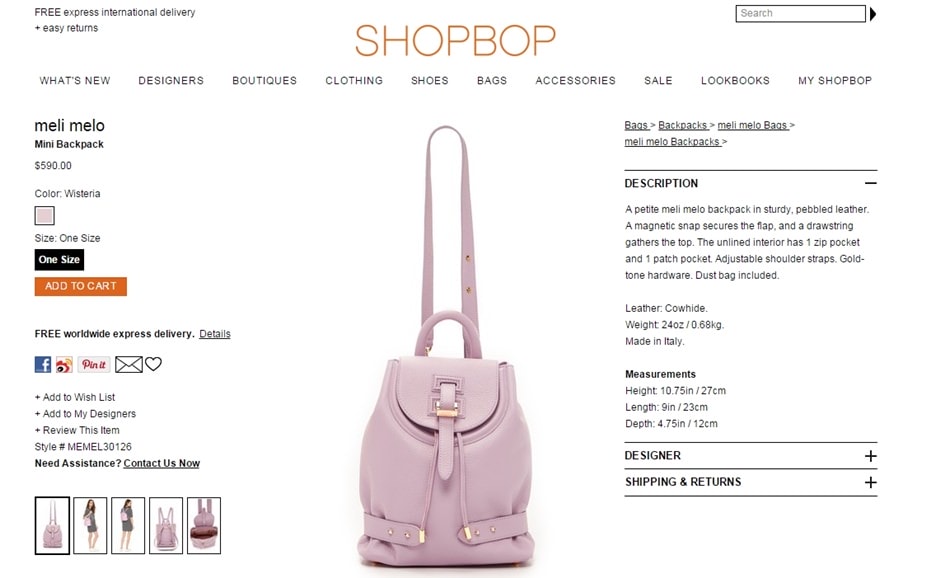Open the Designers menu

pos(171,80)
